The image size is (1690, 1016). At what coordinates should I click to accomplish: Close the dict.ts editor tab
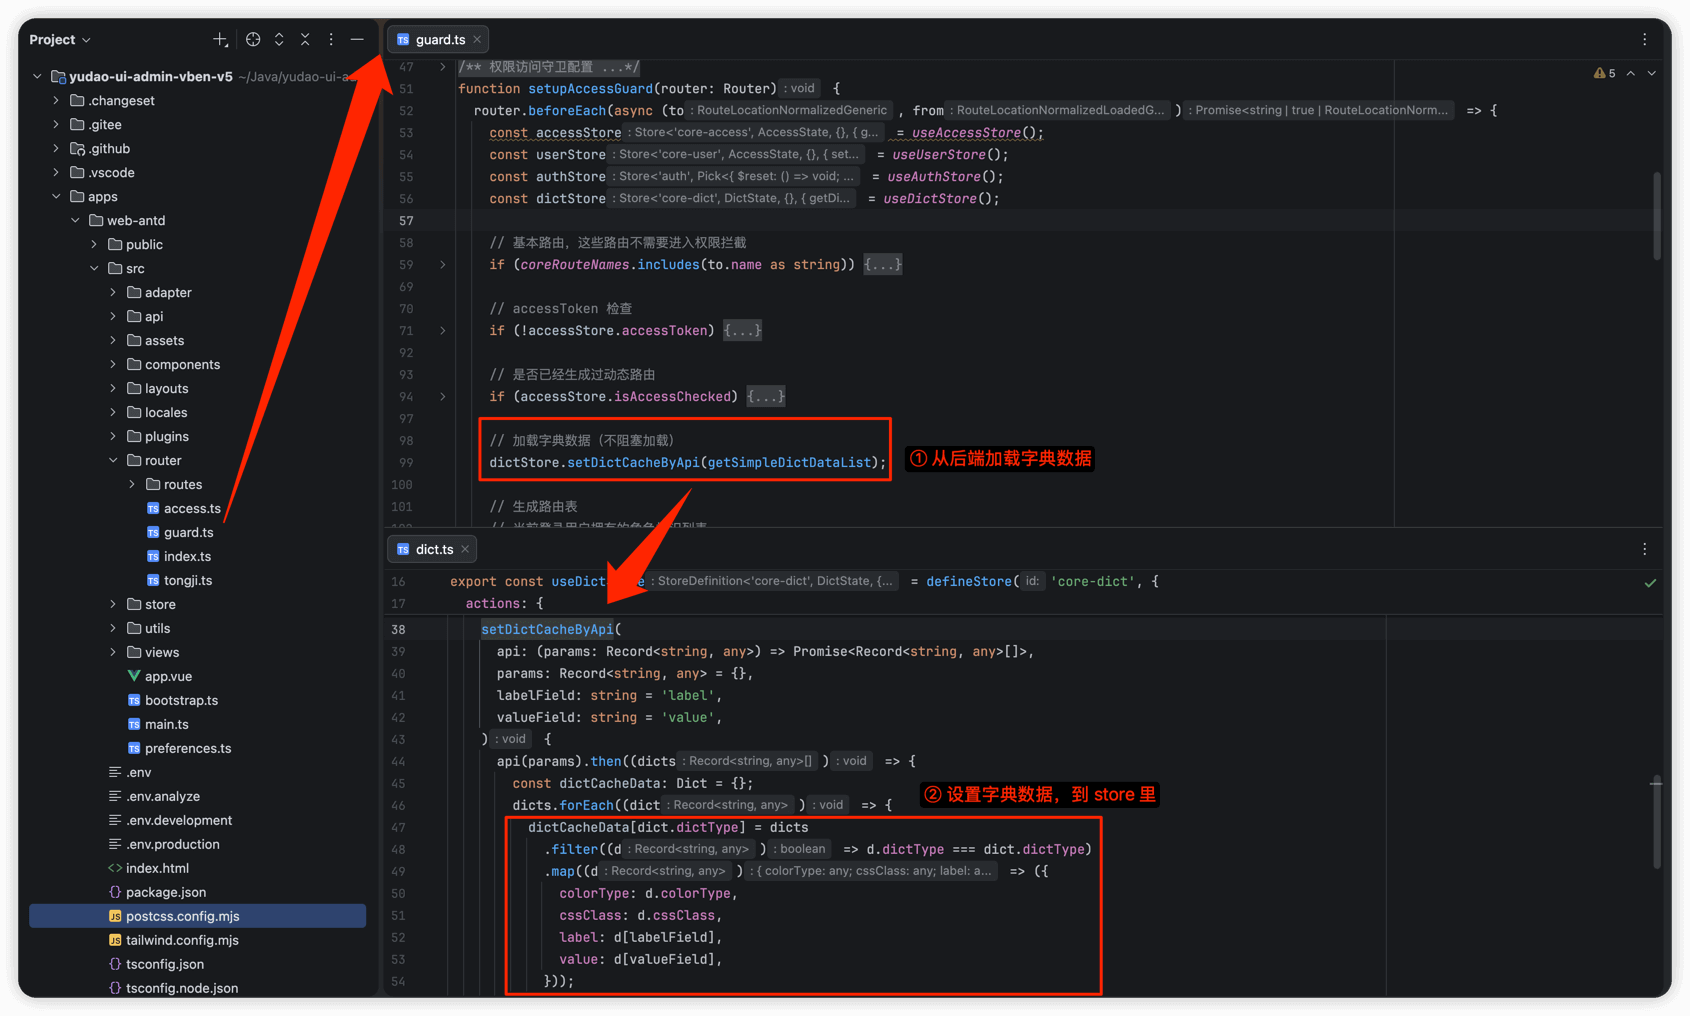point(465,549)
